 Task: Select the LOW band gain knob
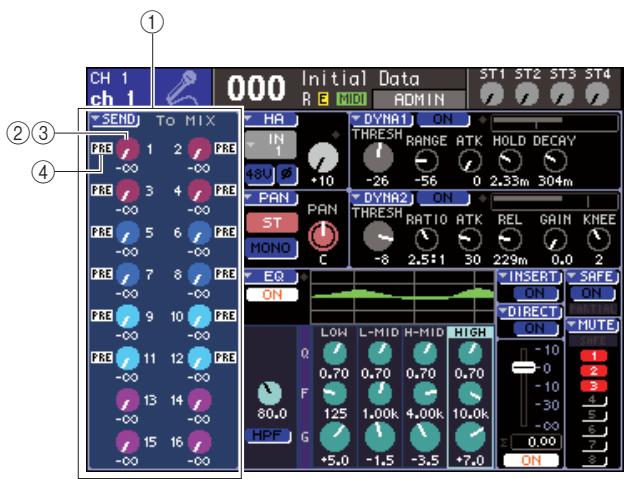pos(335,438)
